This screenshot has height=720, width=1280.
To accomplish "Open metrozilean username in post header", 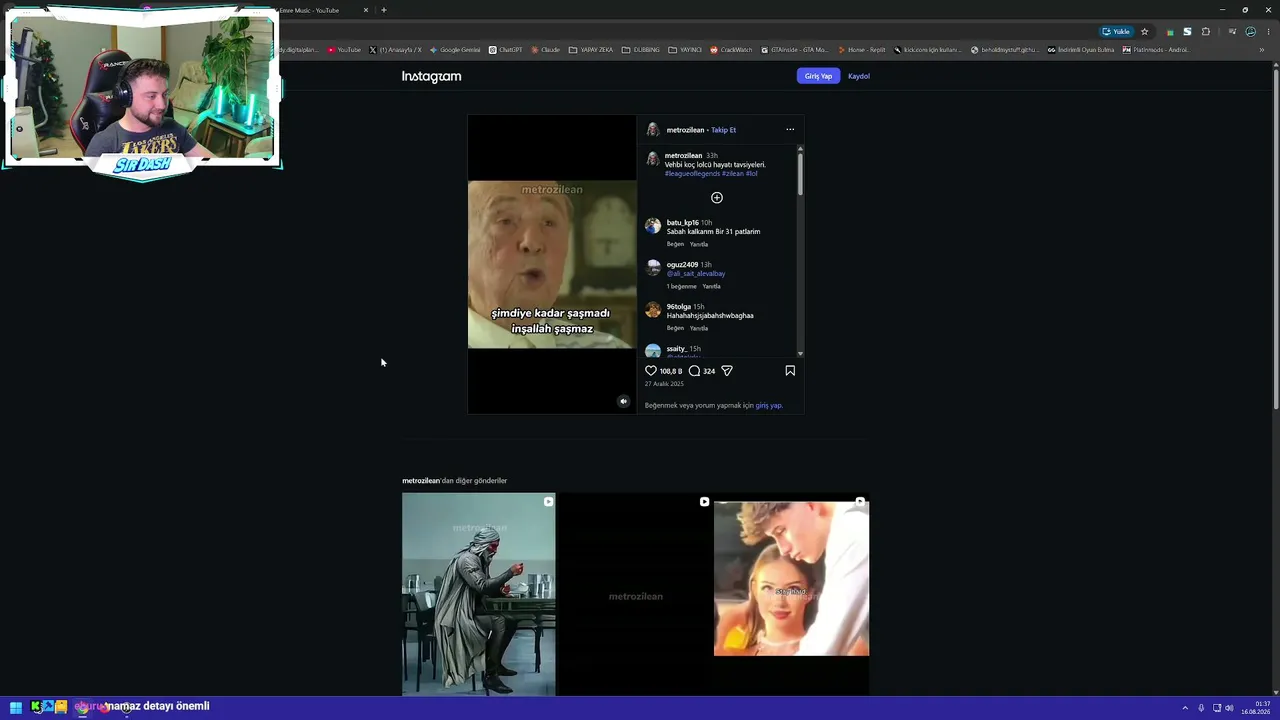I will click(685, 130).
